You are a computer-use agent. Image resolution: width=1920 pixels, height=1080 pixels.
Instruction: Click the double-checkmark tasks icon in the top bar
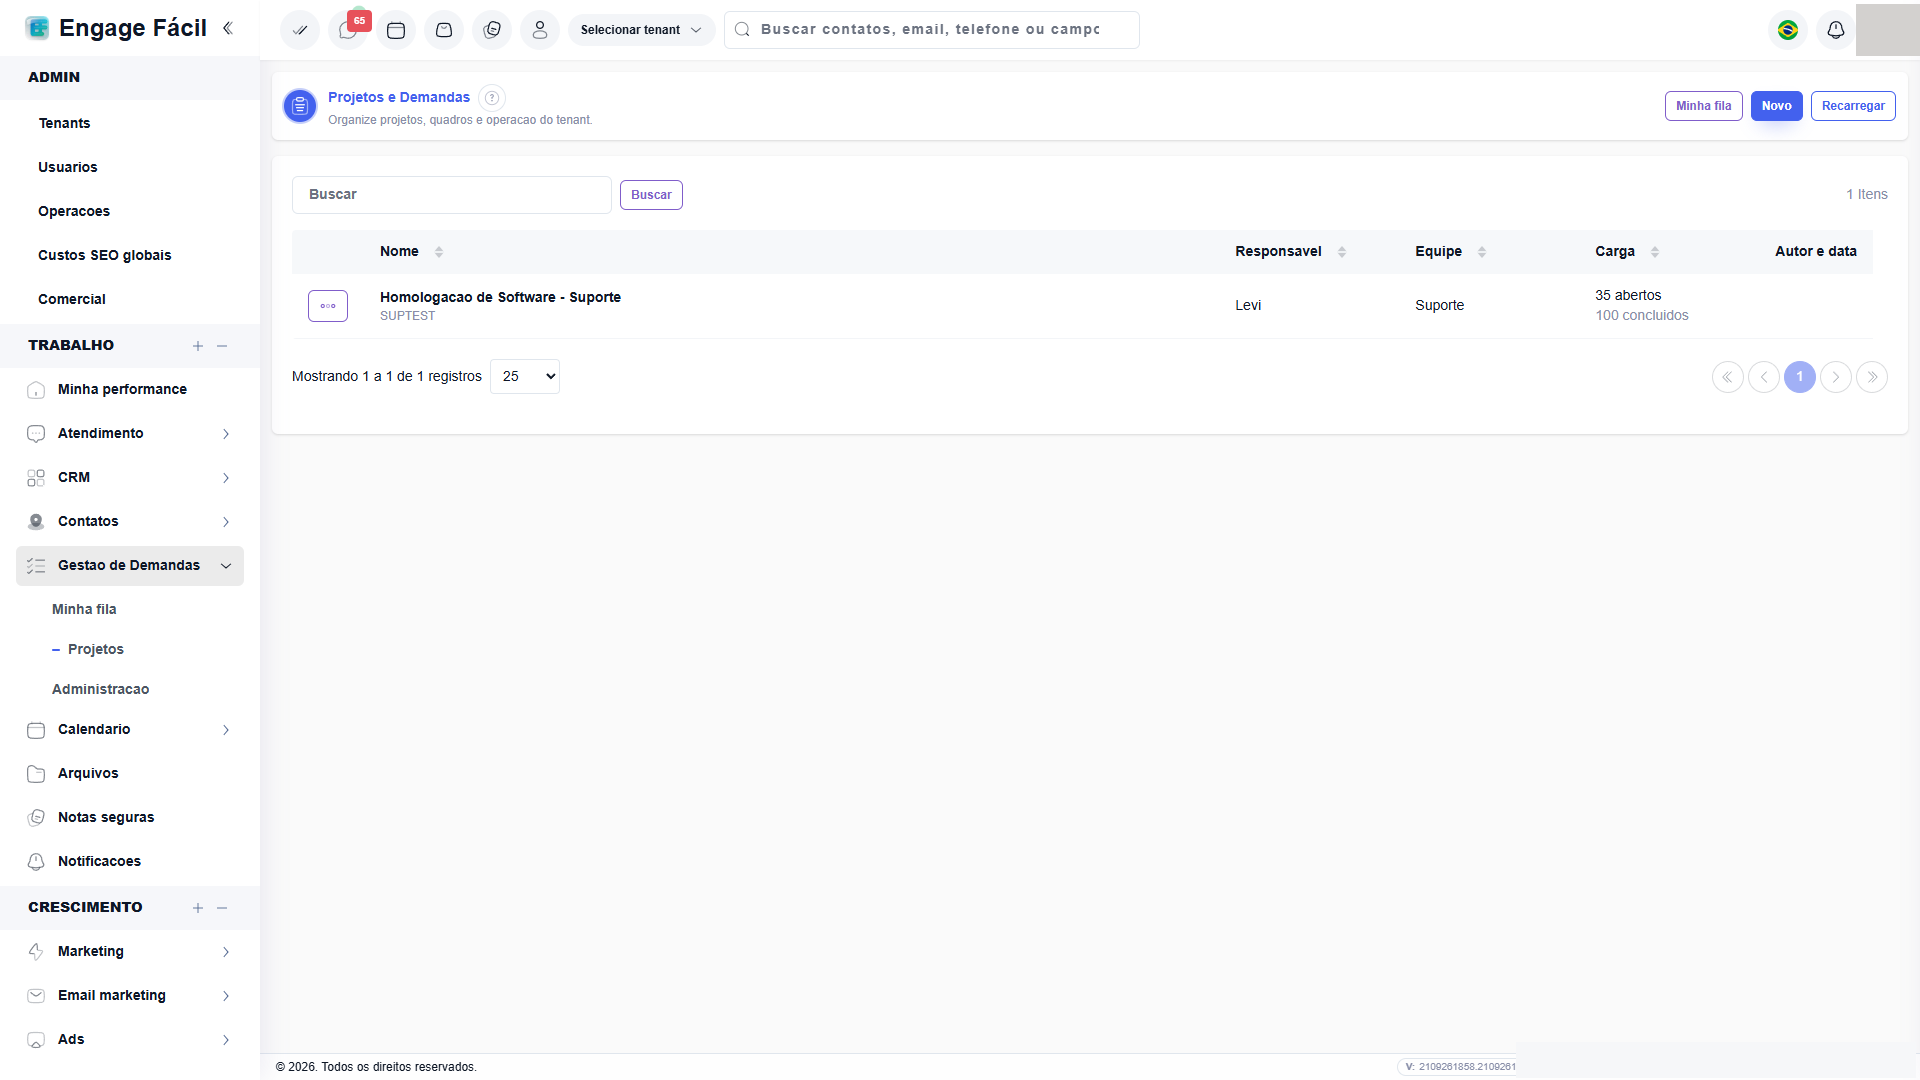[x=300, y=30]
